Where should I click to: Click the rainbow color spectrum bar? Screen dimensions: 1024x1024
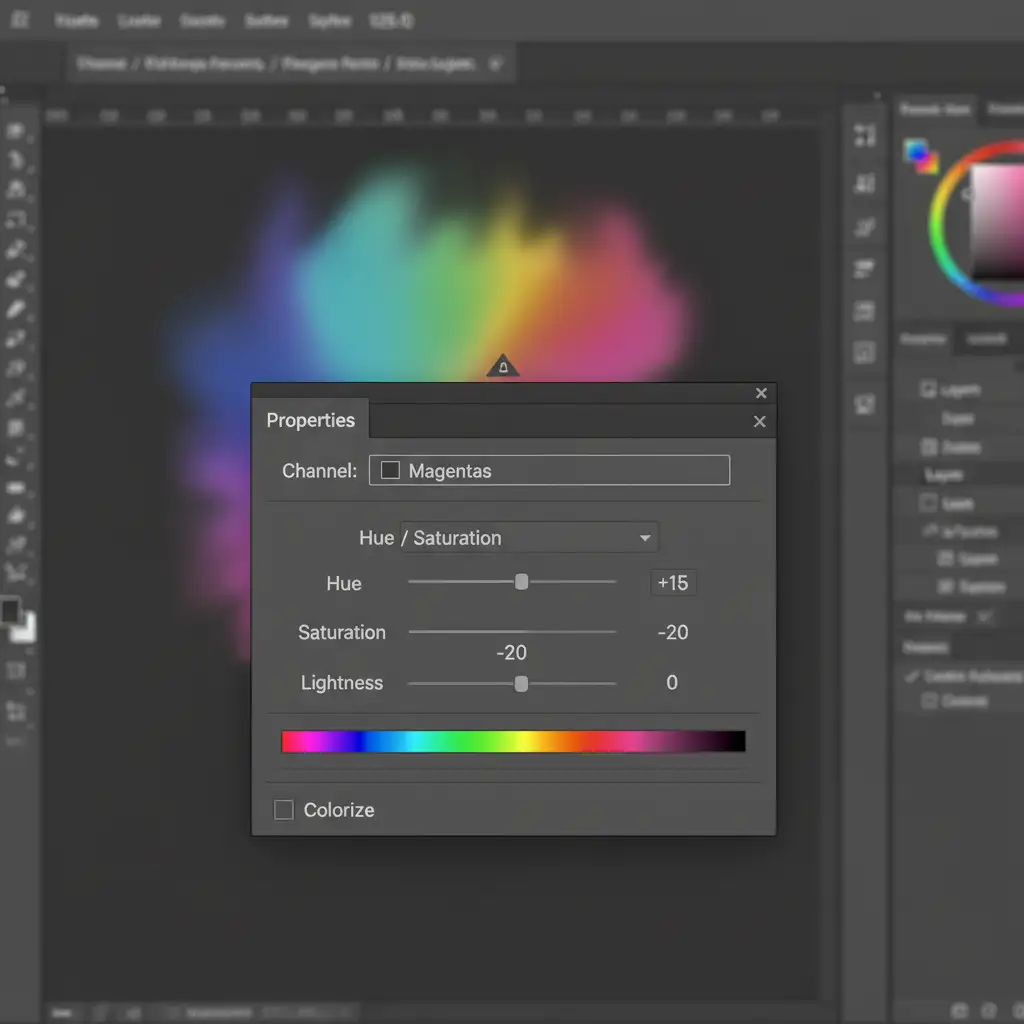click(x=513, y=741)
